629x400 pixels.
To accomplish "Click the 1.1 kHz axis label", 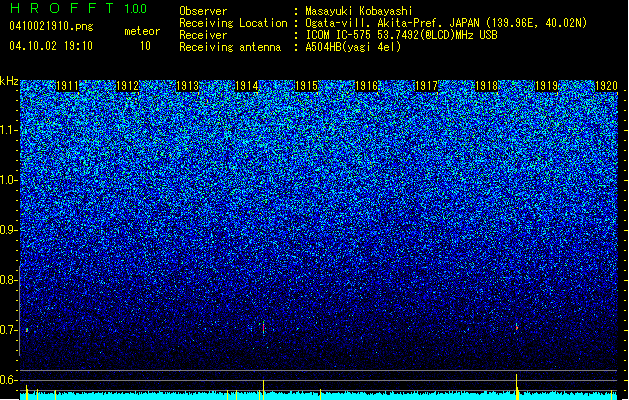I will coord(9,130).
